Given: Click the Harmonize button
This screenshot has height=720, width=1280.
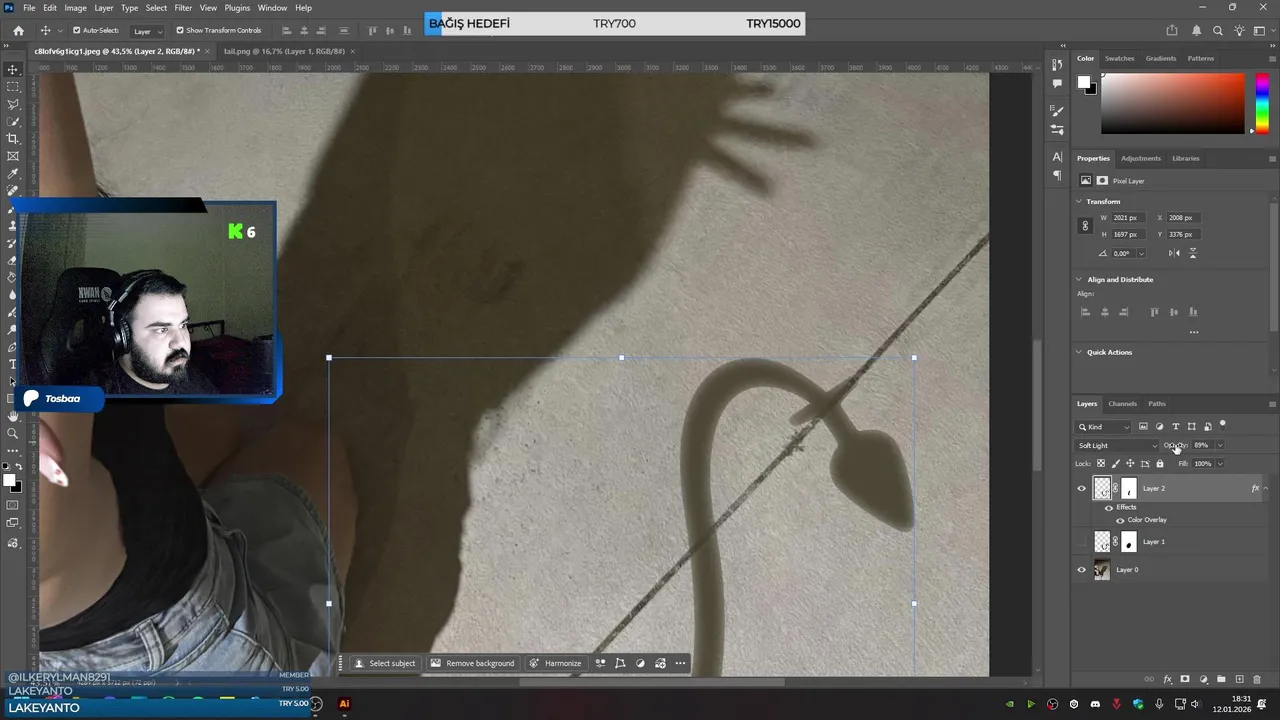Looking at the screenshot, I should tap(555, 663).
